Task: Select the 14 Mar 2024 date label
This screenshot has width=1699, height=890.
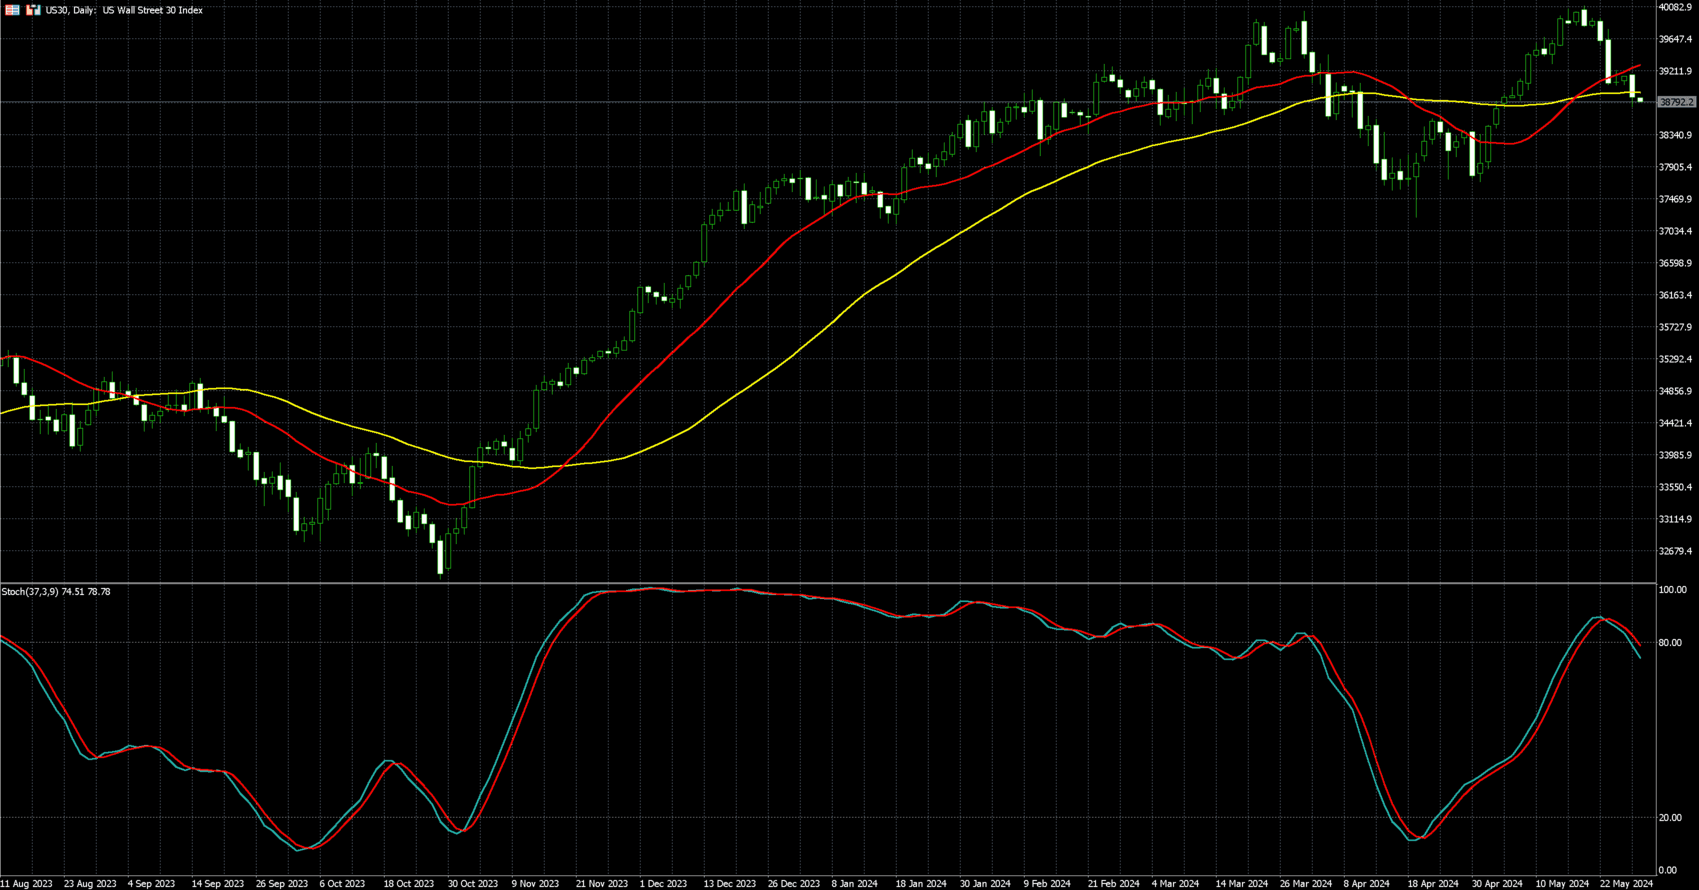Action: (1240, 883)
